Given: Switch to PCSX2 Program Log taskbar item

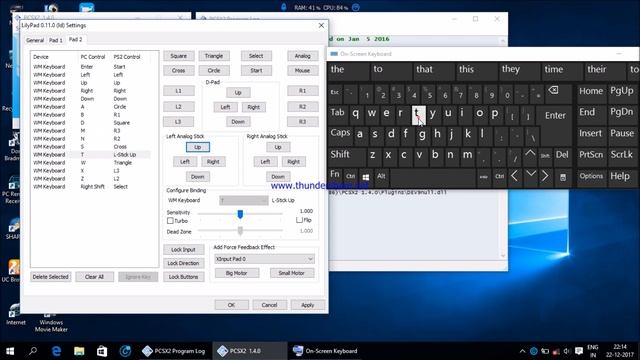Looking at the screenshot, I should coord(174,351).
